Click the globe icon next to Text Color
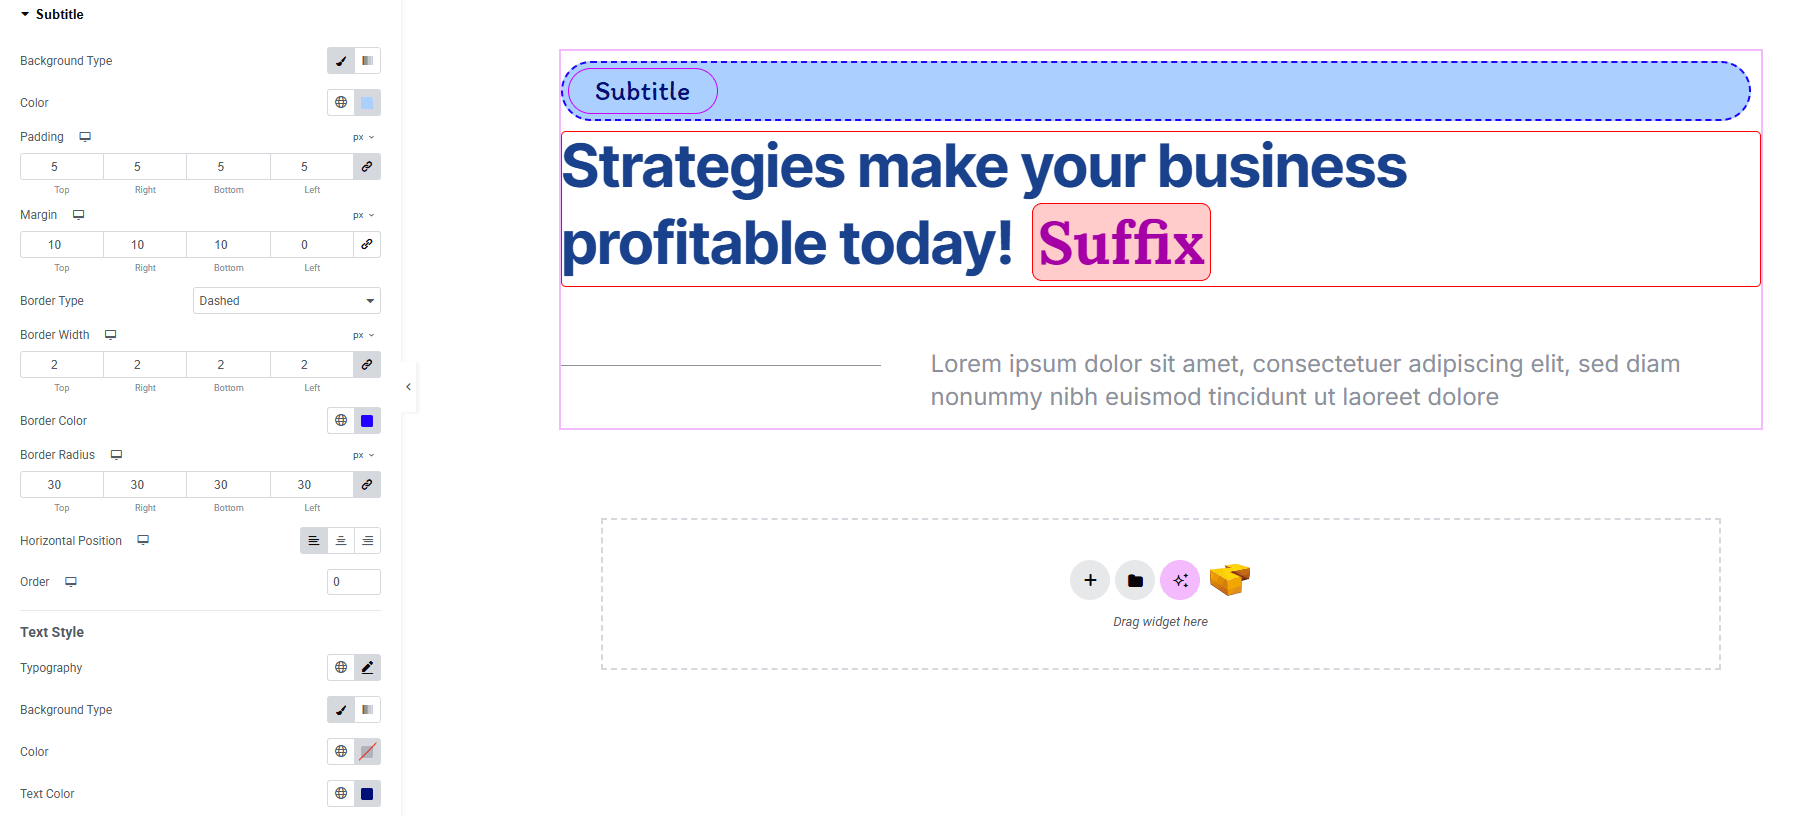The image size is (1807, 816). click(x=341, y=794)
